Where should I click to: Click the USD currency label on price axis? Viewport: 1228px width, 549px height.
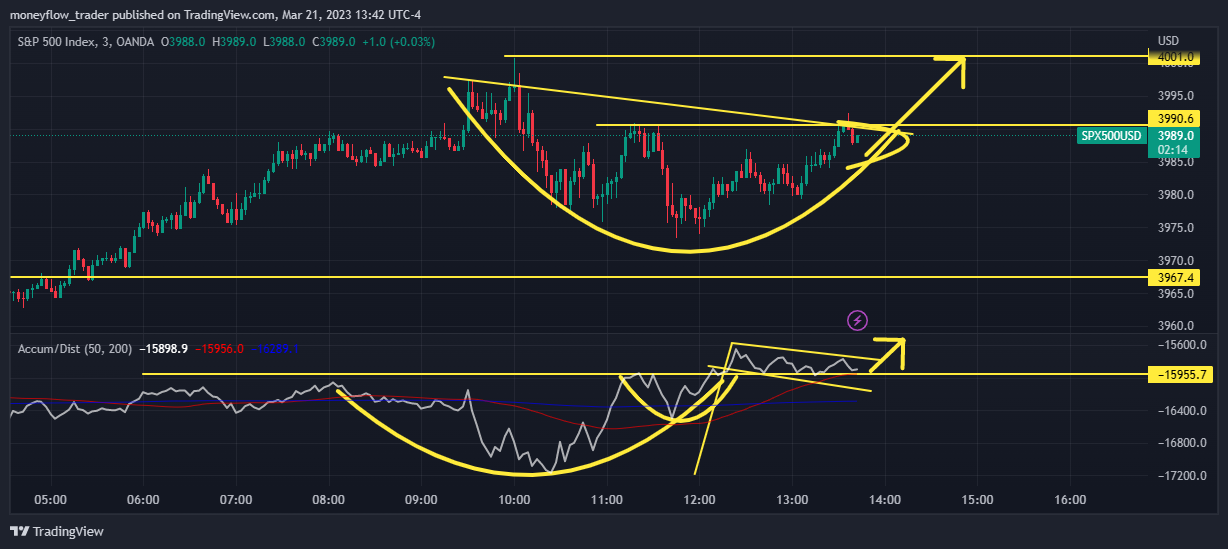[1168, 40]
